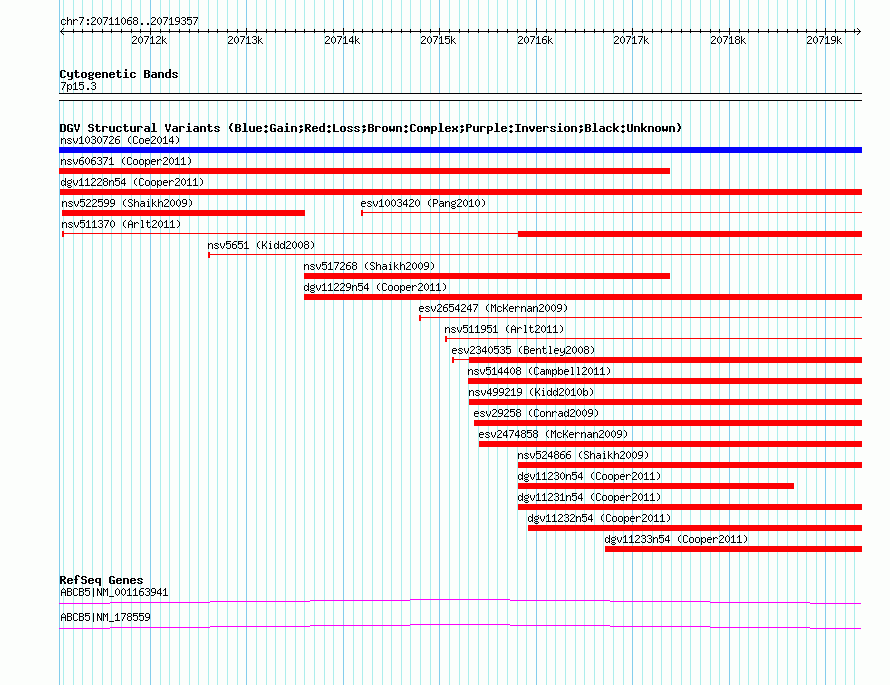Click the thick segment of nsv511370 bar
Image resolution: width=890 pixels, height=685 pixels.
(x=690, y=234)
